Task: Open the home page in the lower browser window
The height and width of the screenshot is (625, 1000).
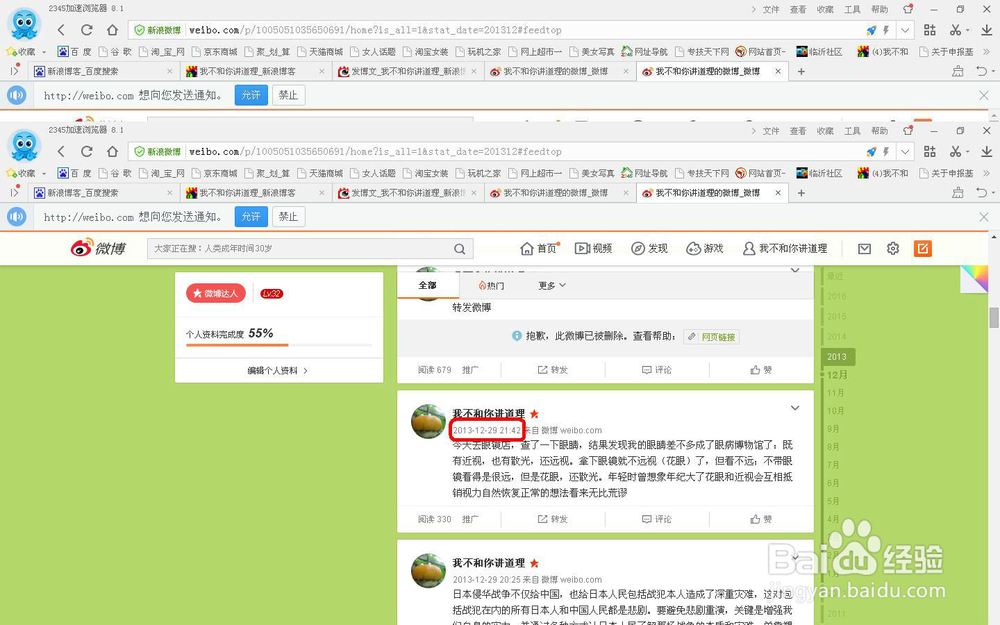Action: [112, 151]
